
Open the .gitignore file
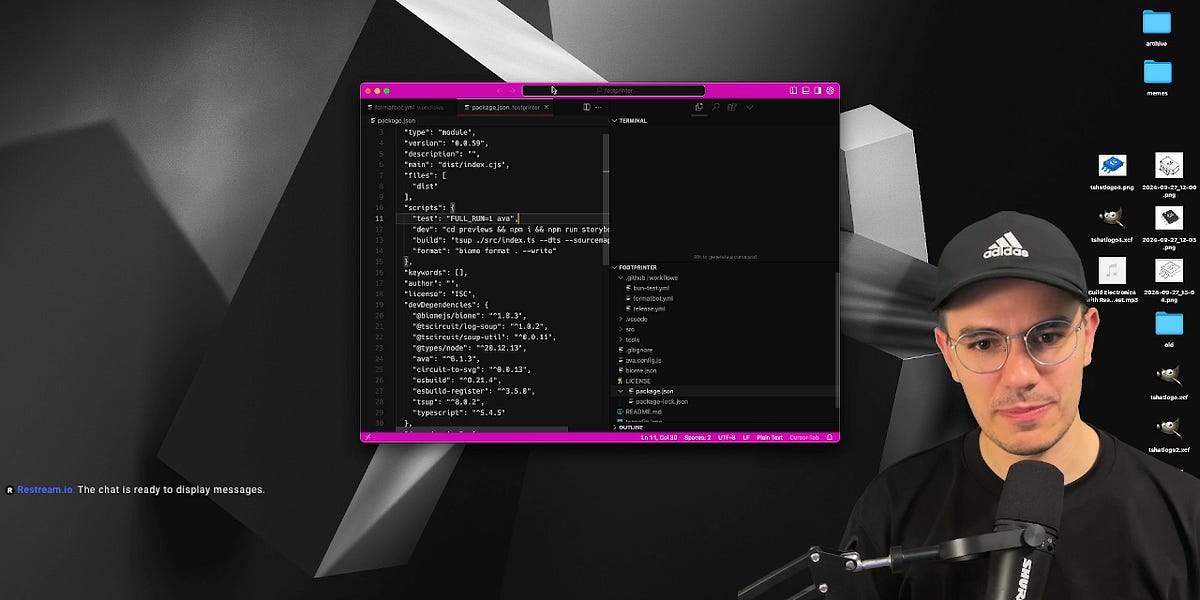[636, 350]
